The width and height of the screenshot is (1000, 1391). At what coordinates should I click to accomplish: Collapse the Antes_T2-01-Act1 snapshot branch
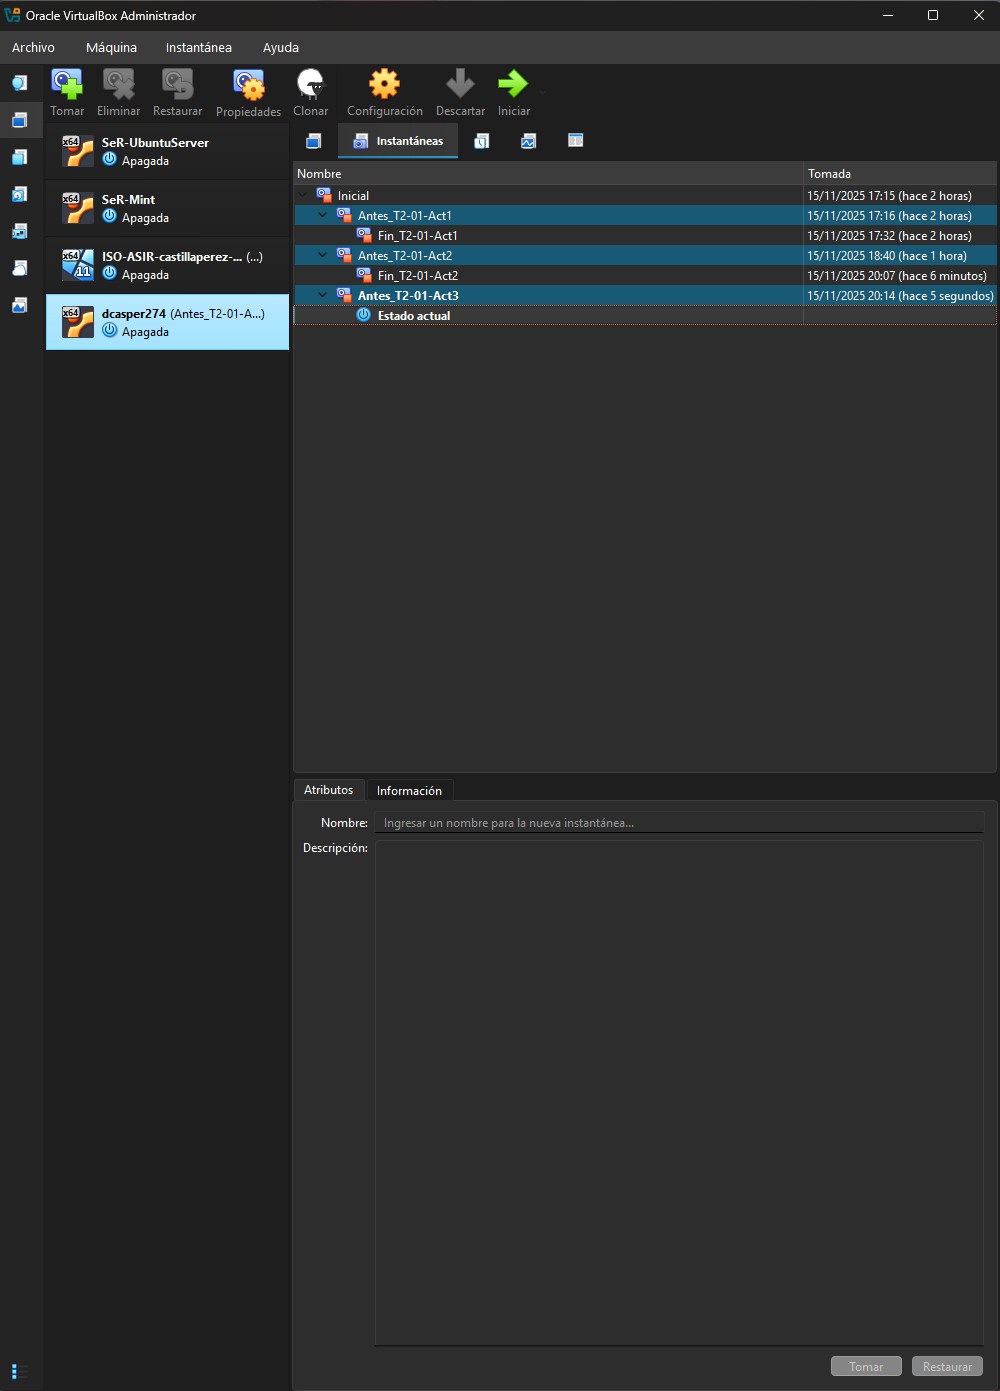[x=322, y=215]
